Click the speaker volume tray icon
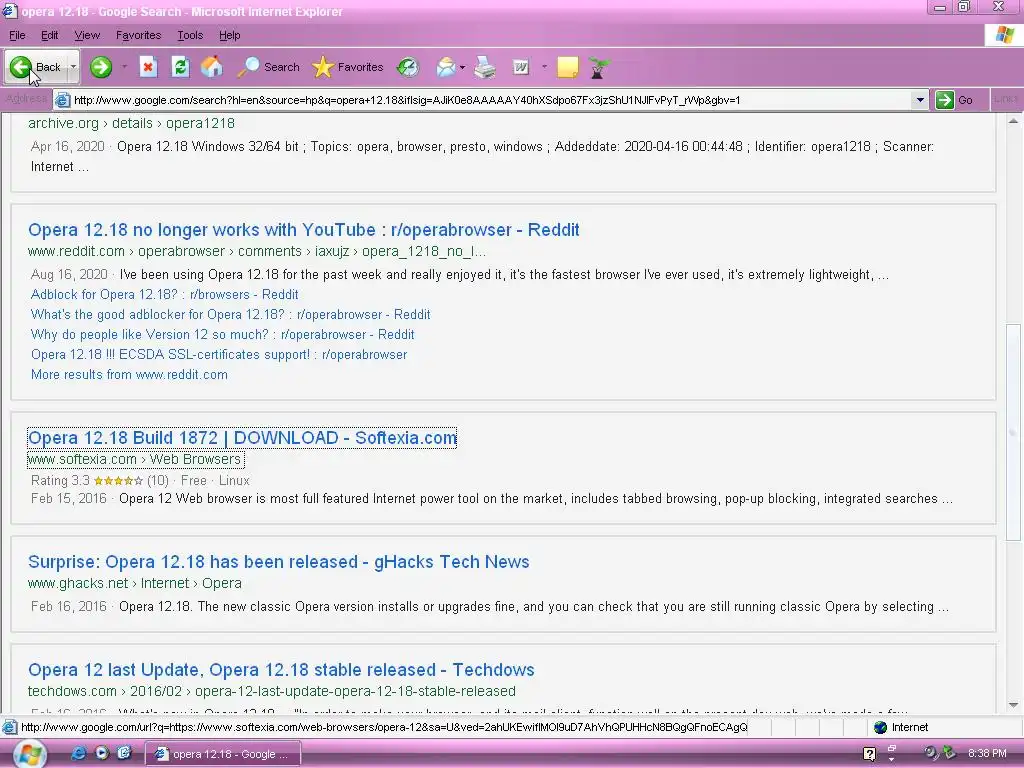Image resolution: width=1024 pixels, height=768 pixels. [x=931, y=753]
